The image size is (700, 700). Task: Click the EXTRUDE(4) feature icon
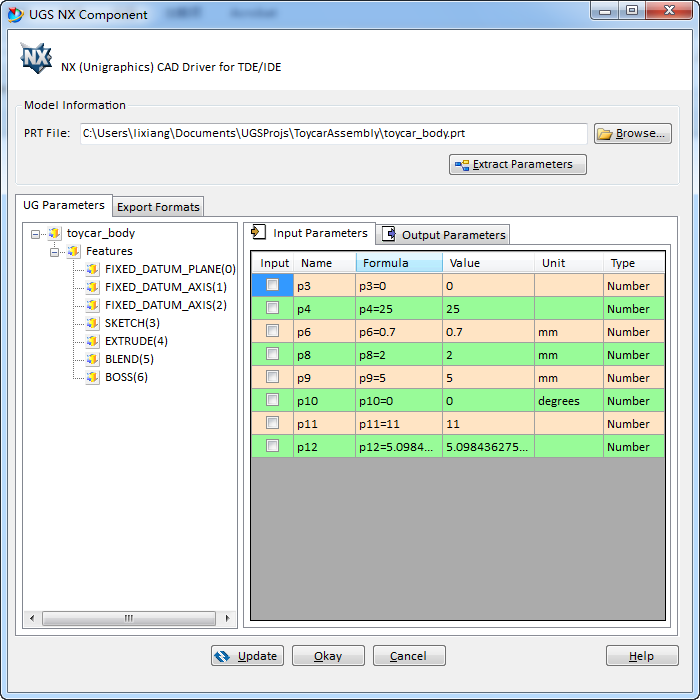92,341
